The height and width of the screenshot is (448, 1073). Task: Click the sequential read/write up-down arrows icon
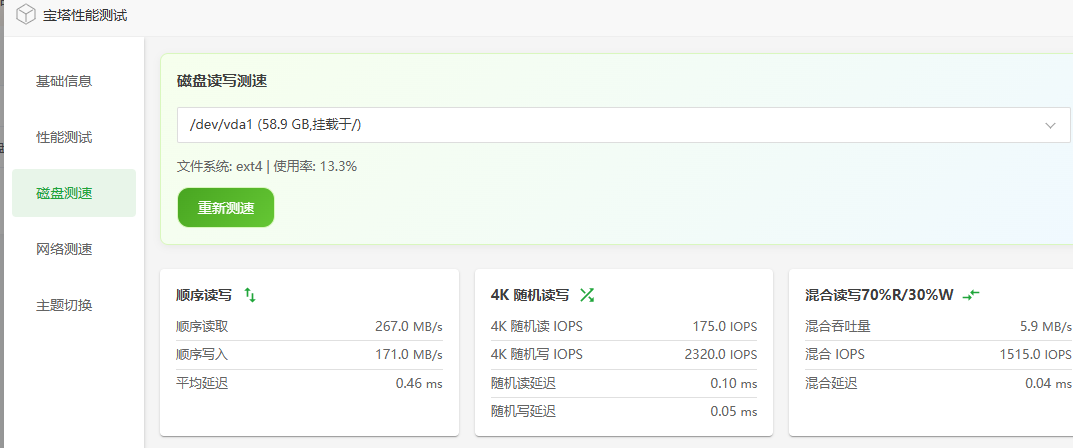[x=250, y=295]
